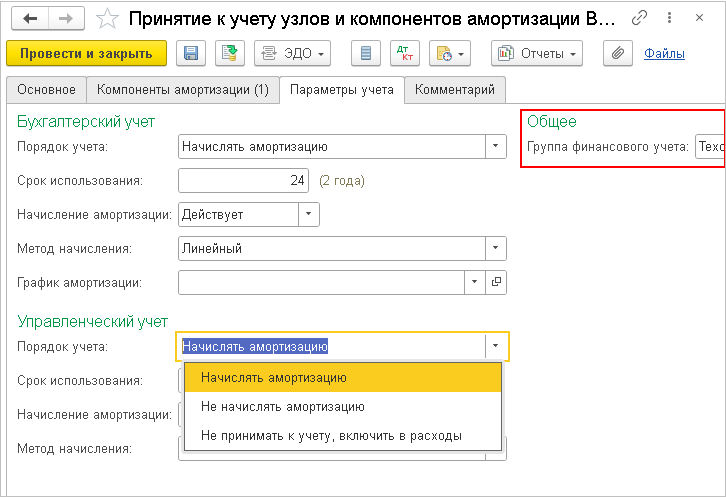This screenshot has height=497, width=726.
Task: Open График амортизации selection form button
Action: 495,283
